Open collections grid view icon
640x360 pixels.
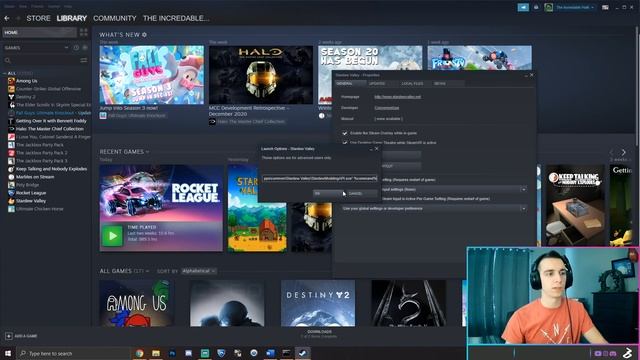[x=84, y=33]
